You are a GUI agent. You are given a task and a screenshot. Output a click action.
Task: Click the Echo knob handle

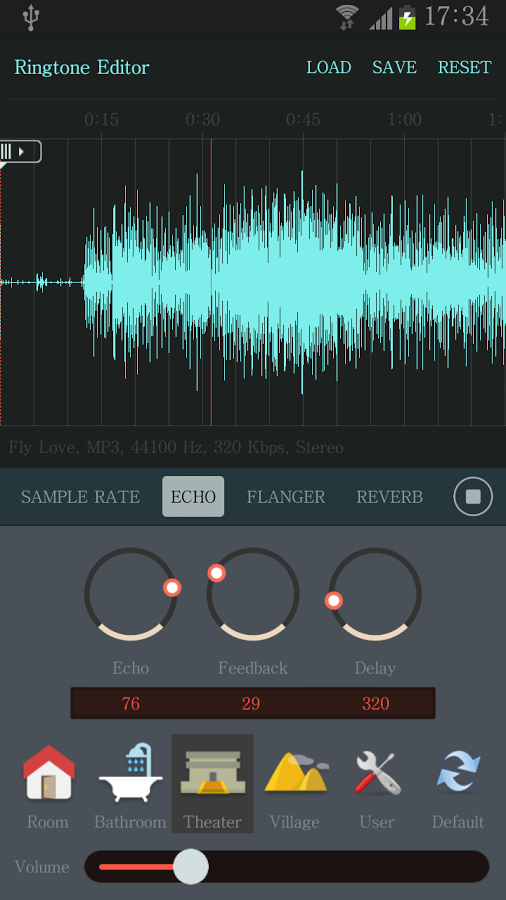tap(172, 587)
